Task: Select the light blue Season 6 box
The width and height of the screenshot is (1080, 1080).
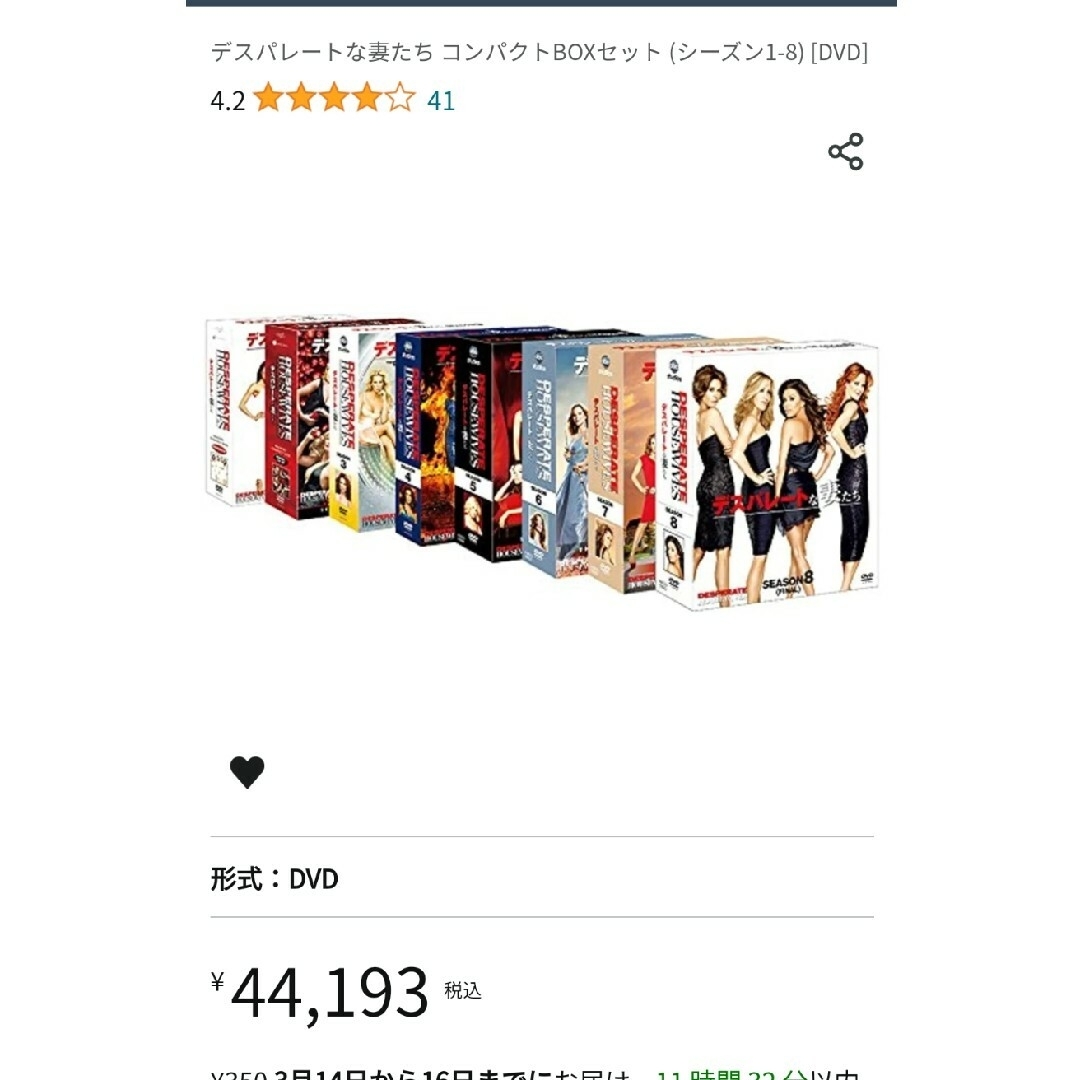Action: point(555,457)
